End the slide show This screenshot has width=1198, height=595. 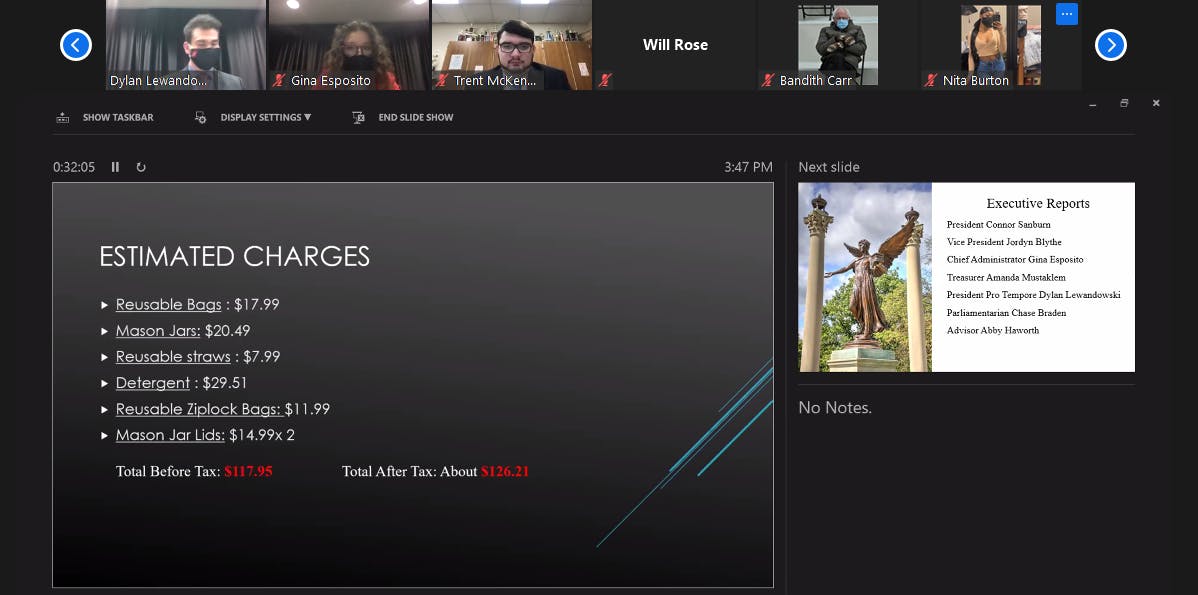click(x=404, y=117)
